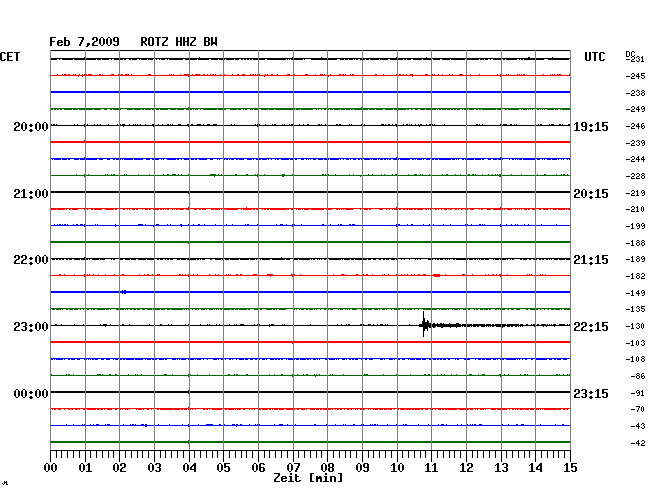Click the "23:00" CET time label
Viewport: 650px width, 494px height.
[x=31, y=327]
